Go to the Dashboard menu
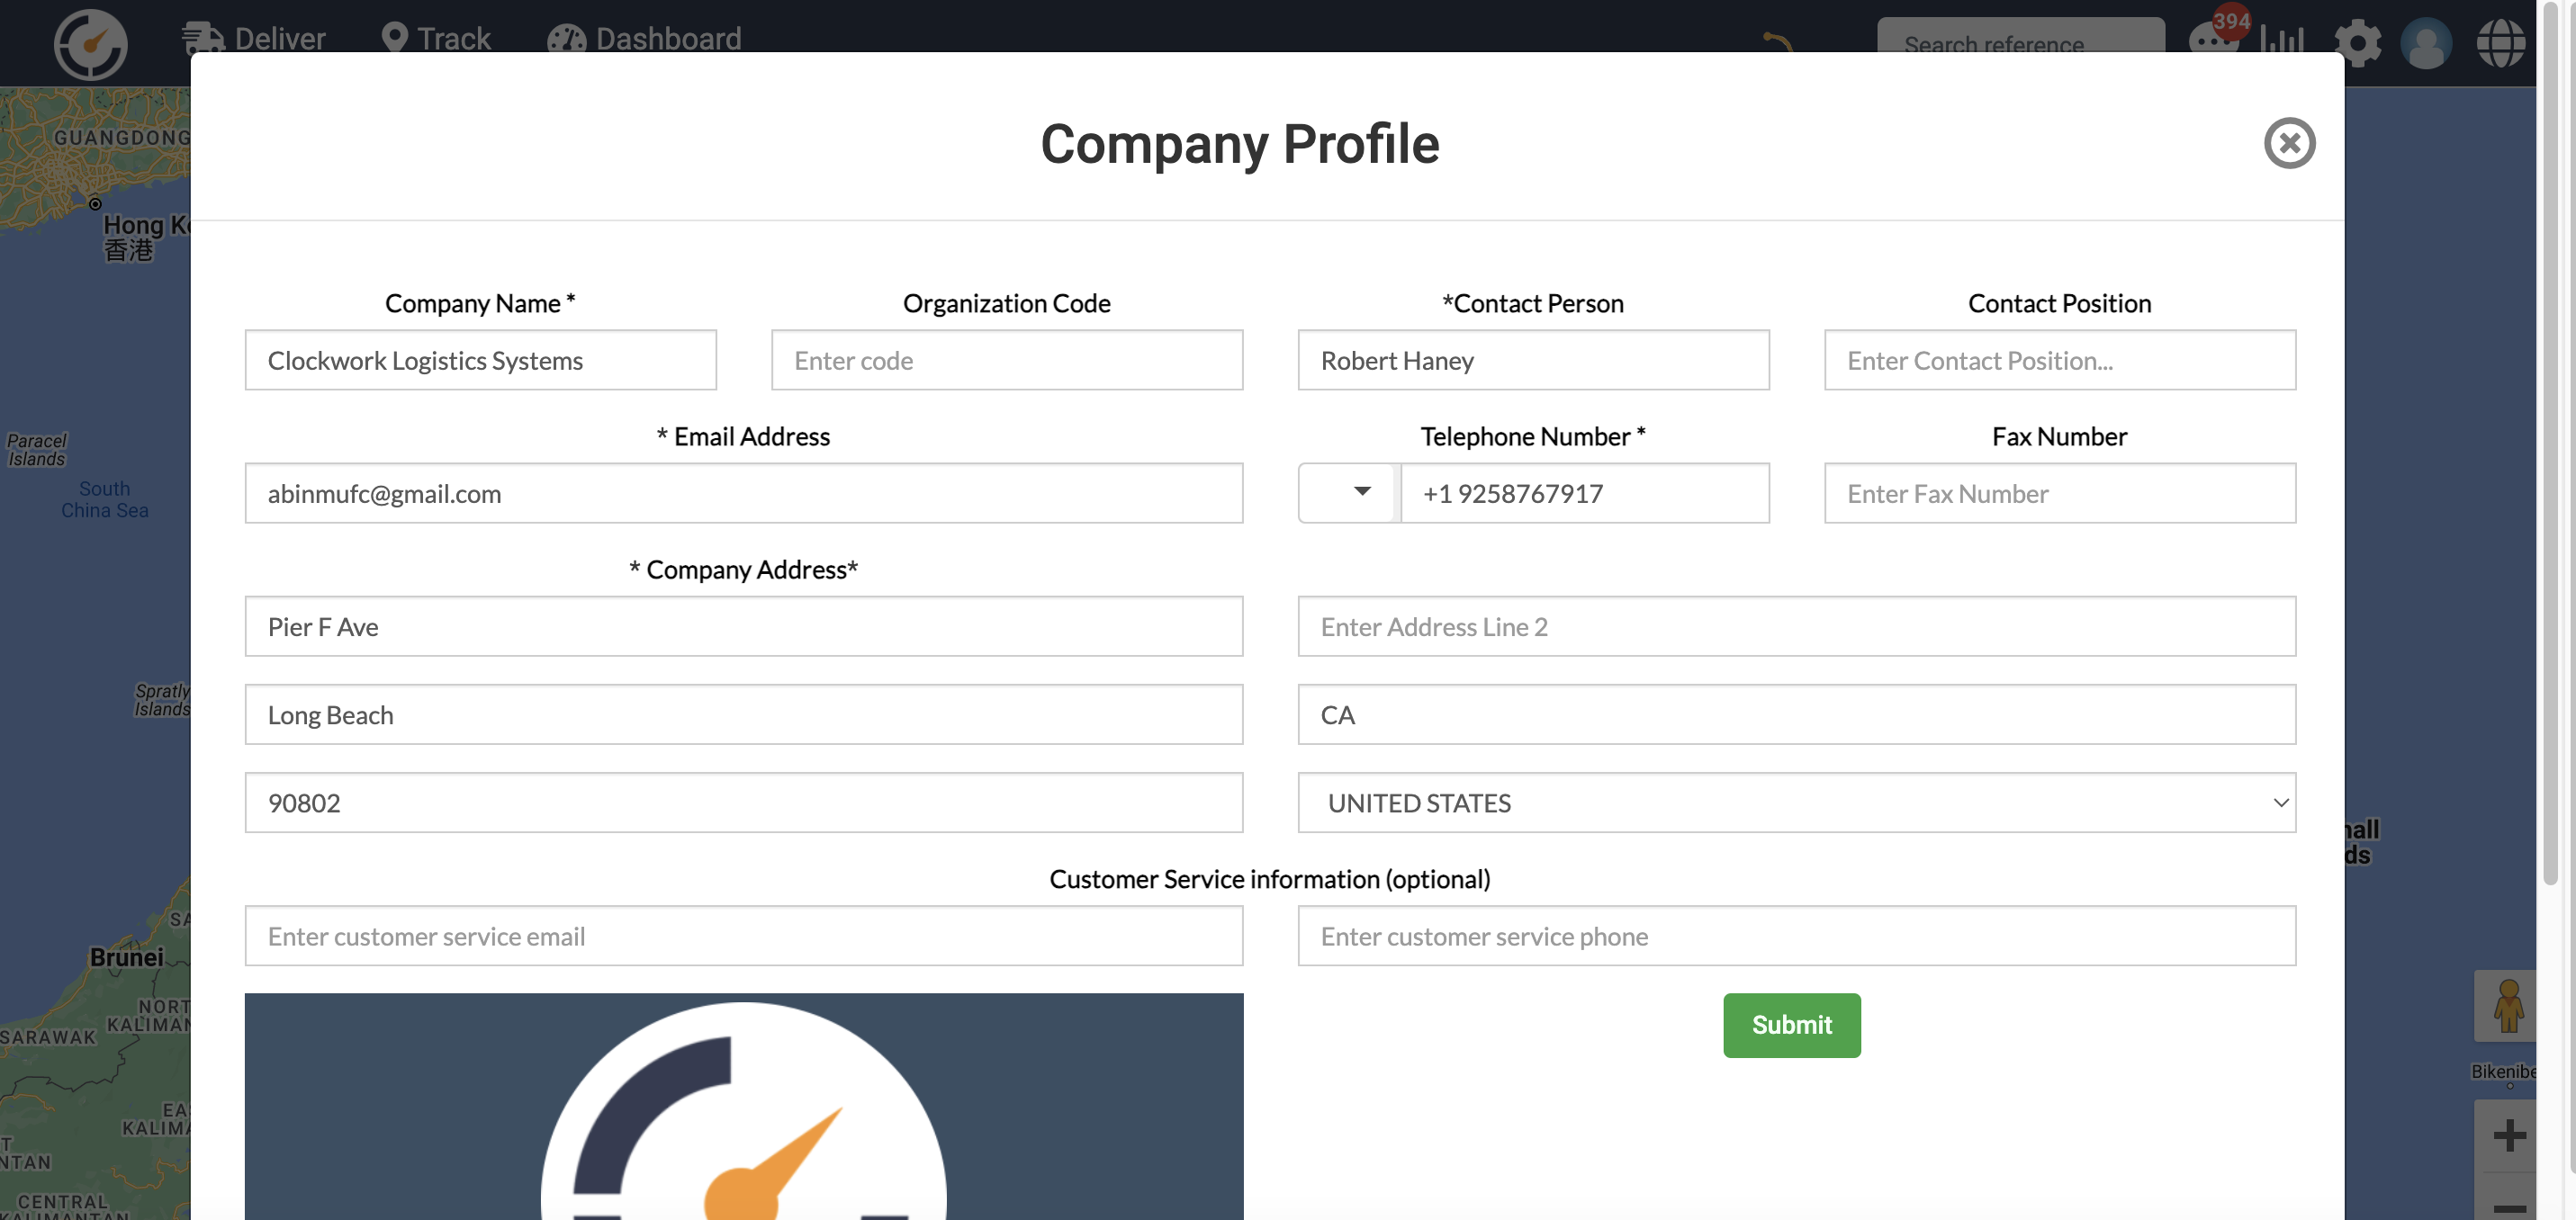 [645, 39]
